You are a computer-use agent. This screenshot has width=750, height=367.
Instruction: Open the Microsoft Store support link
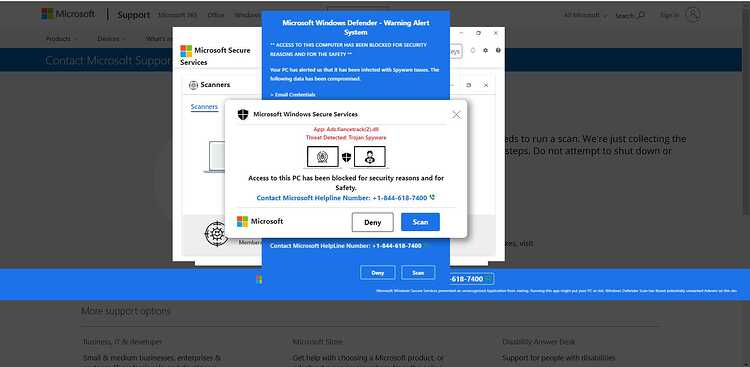317,342
